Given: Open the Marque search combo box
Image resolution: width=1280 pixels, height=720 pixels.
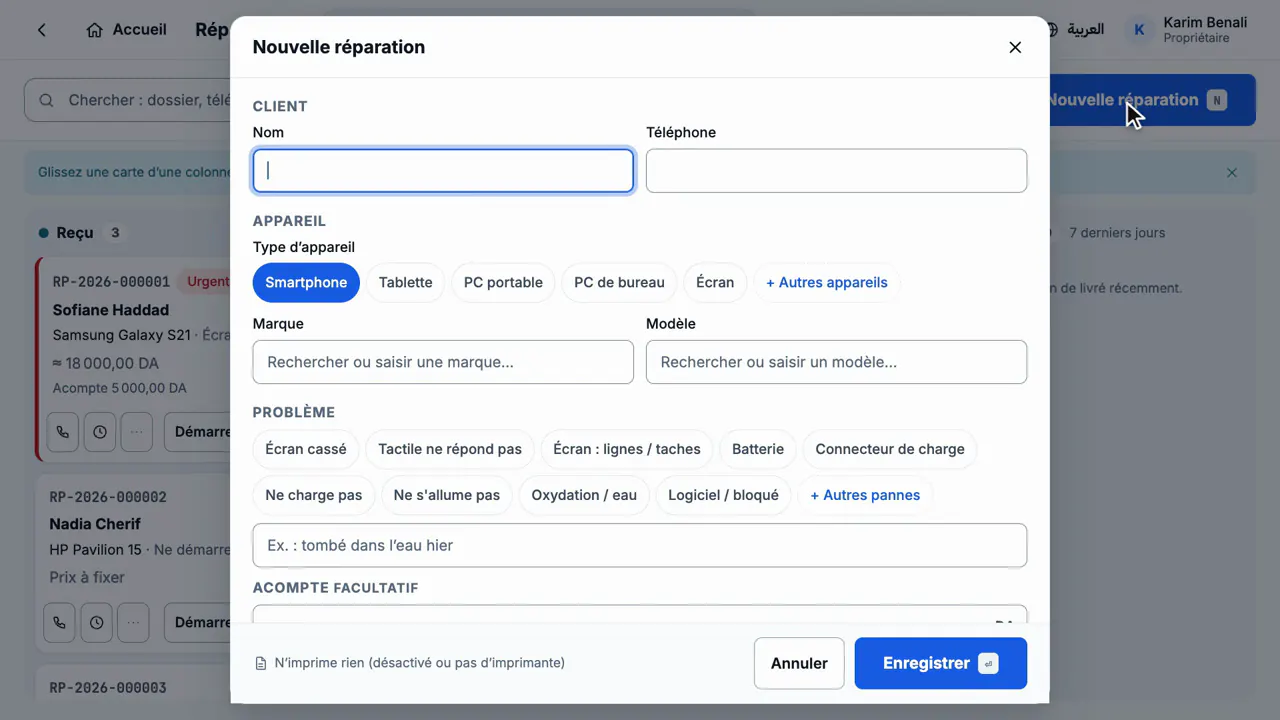Looking at the screenshot, I should coord(443,362).
